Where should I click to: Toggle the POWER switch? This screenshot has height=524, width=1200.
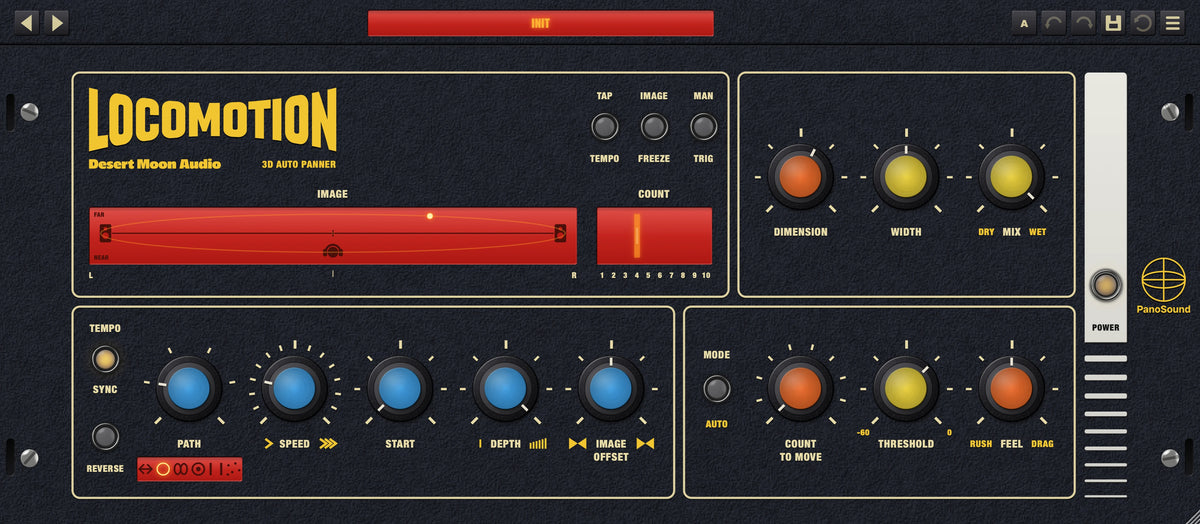1105,286
